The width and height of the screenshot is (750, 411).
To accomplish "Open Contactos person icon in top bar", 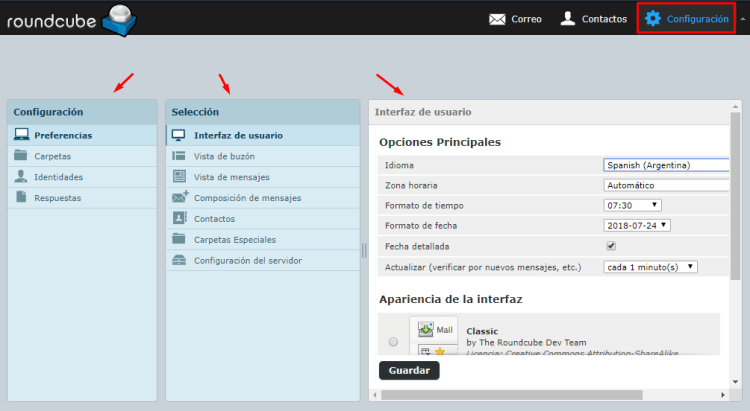I will pos(568,19).
